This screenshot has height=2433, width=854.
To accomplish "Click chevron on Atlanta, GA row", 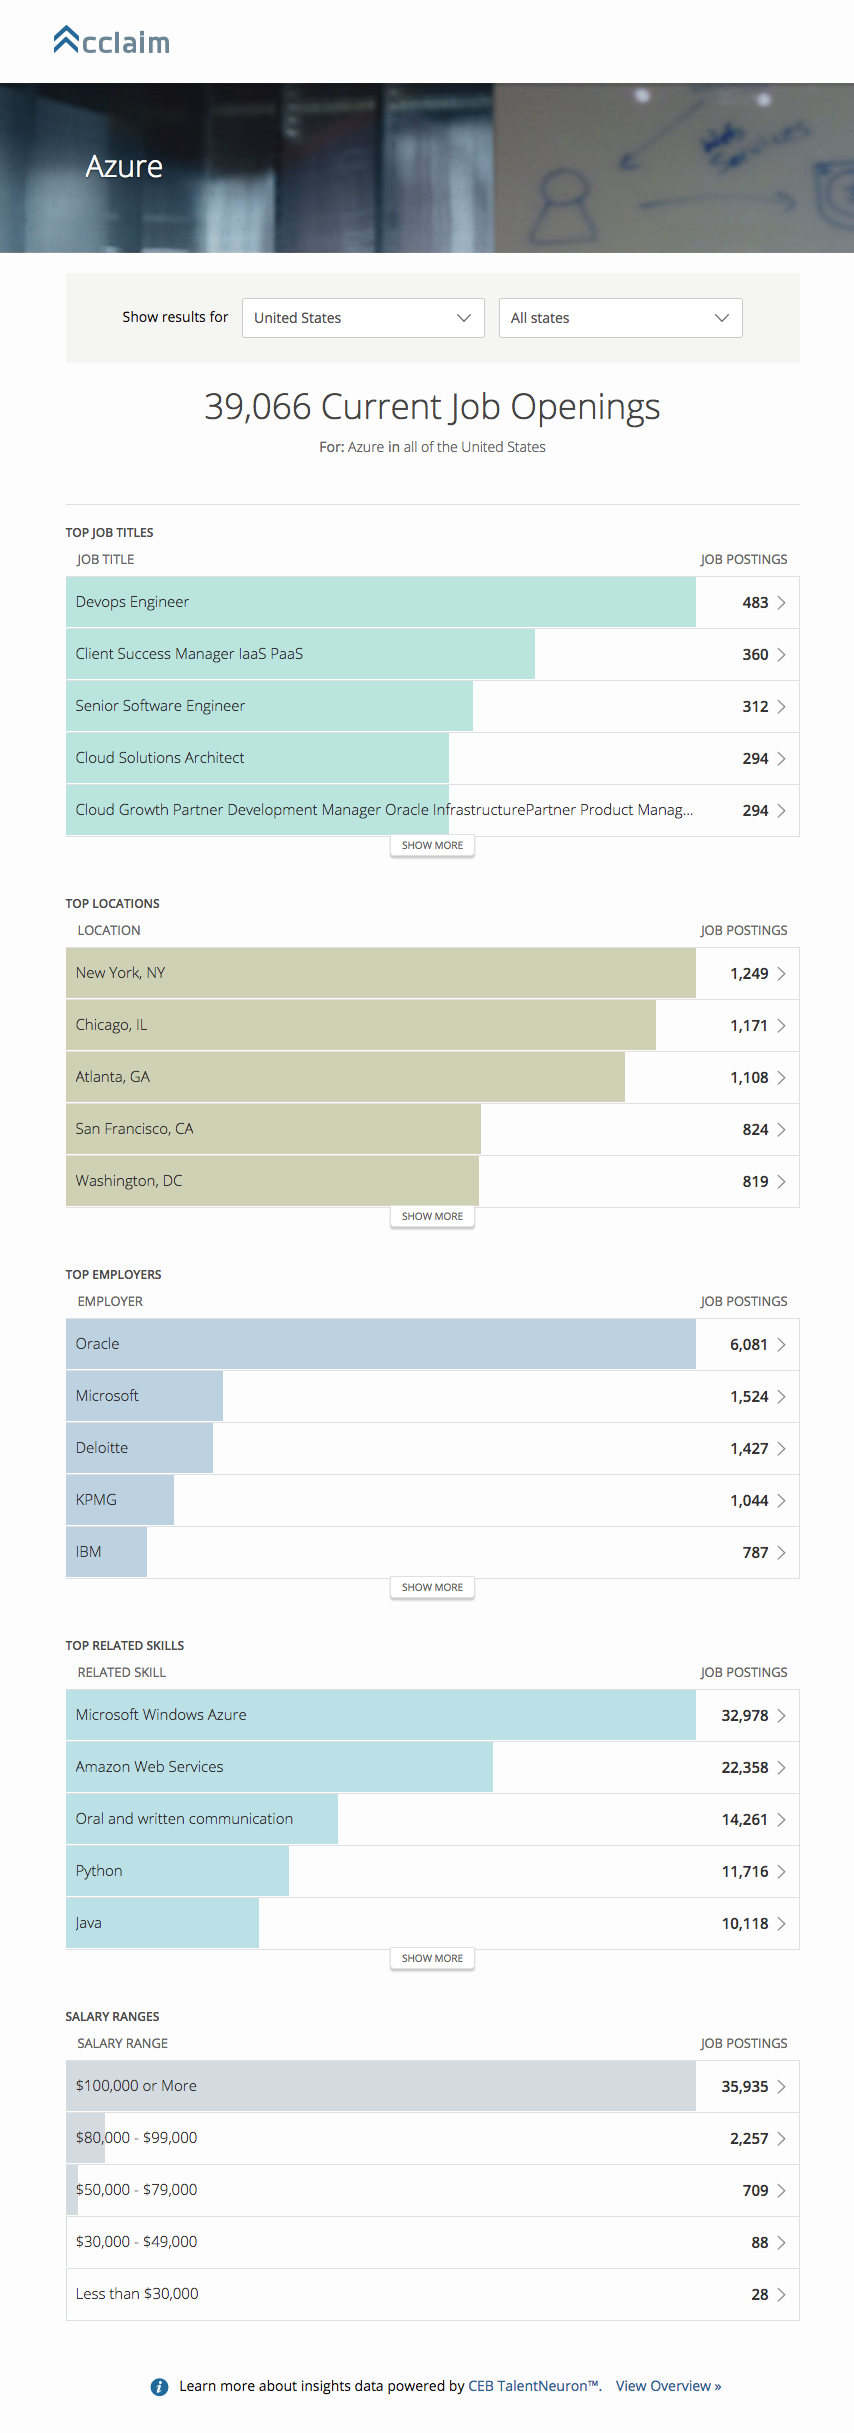I will pyautogui.click(x=781, y=1078).
